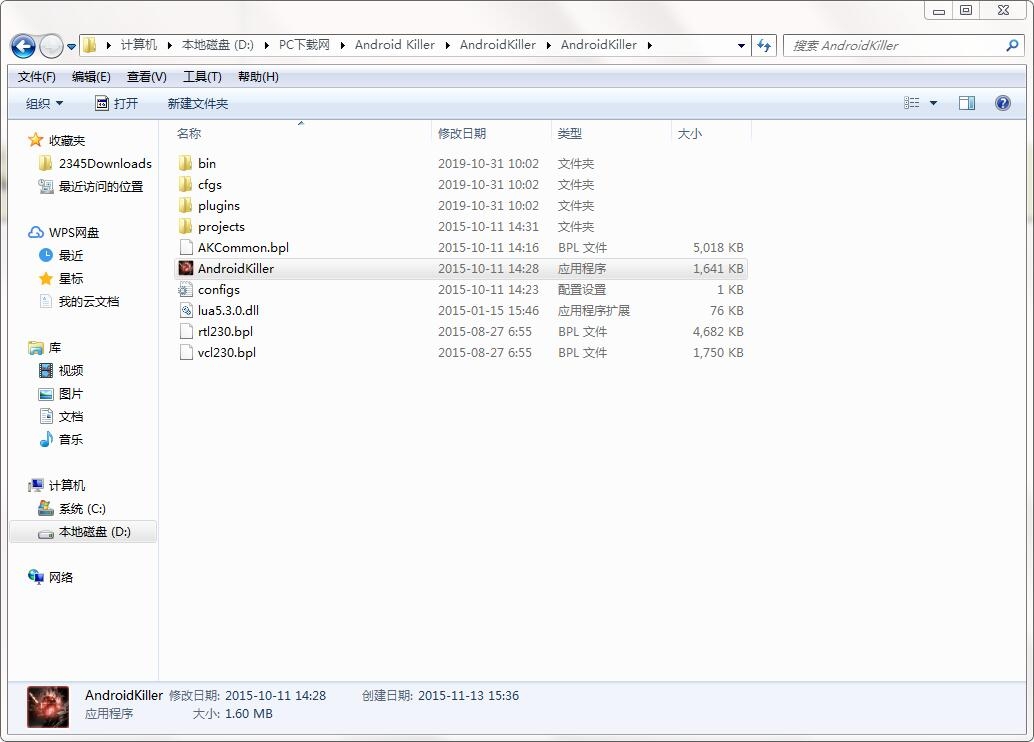Open the 文件(F) menu
This screenshot has width=1034, height=742.
tap(36, 77)
